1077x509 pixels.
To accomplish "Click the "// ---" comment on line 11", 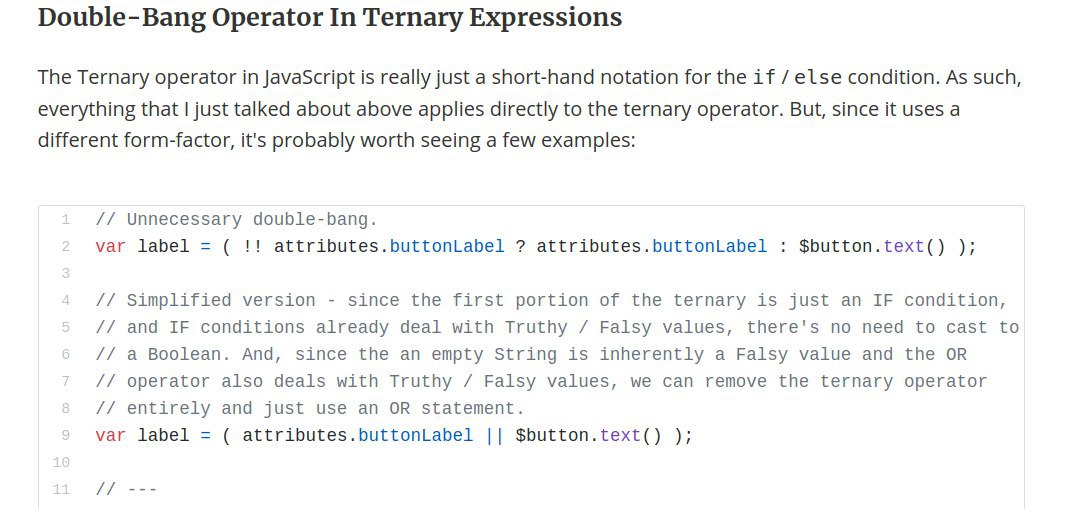I will (x=127, y=489).
